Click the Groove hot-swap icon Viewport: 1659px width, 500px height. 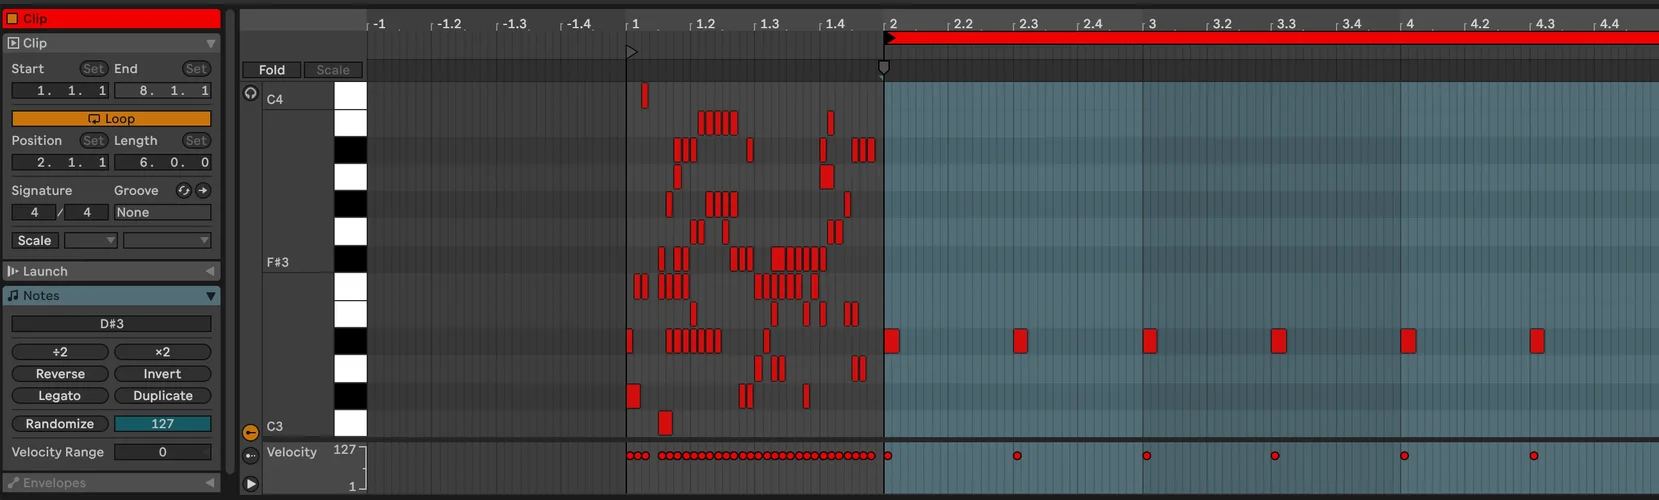coord(183,190)
